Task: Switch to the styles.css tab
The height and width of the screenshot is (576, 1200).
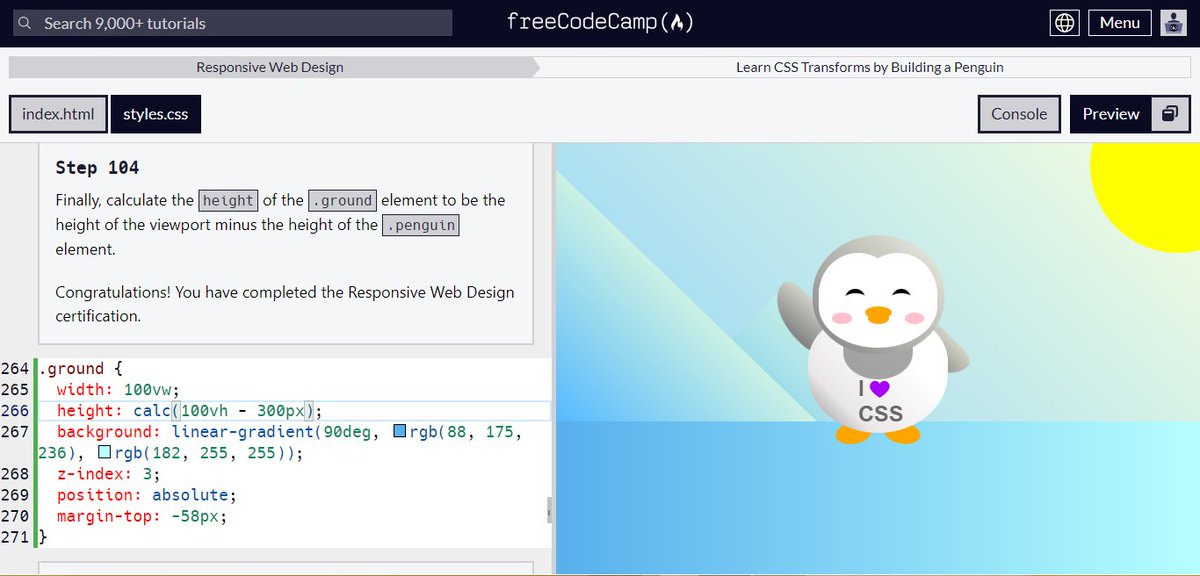Action: (155, 114)
